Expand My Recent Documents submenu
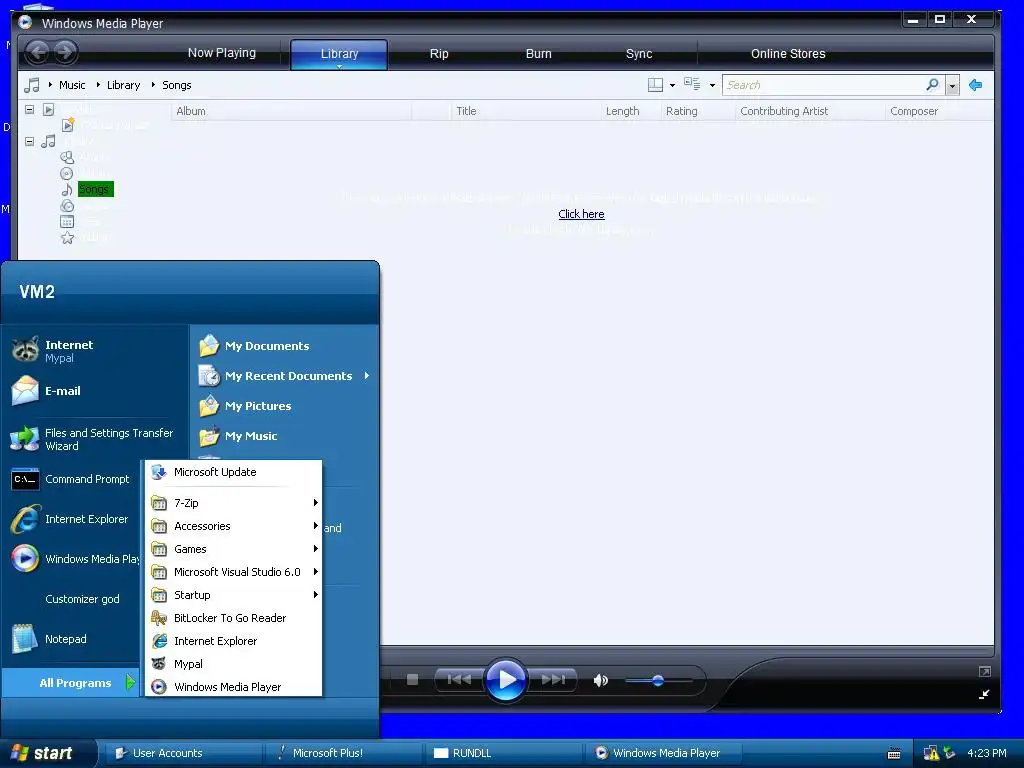 (367, 376)
